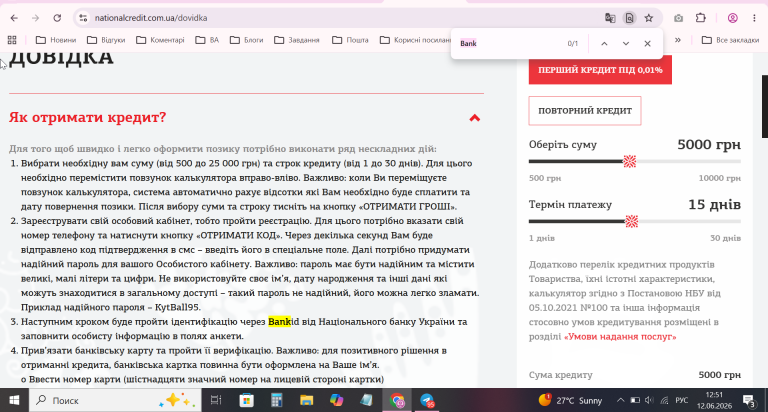Click the highlighted Bank word in text
This screenshot has width=768, height=412.
[280, 322]
